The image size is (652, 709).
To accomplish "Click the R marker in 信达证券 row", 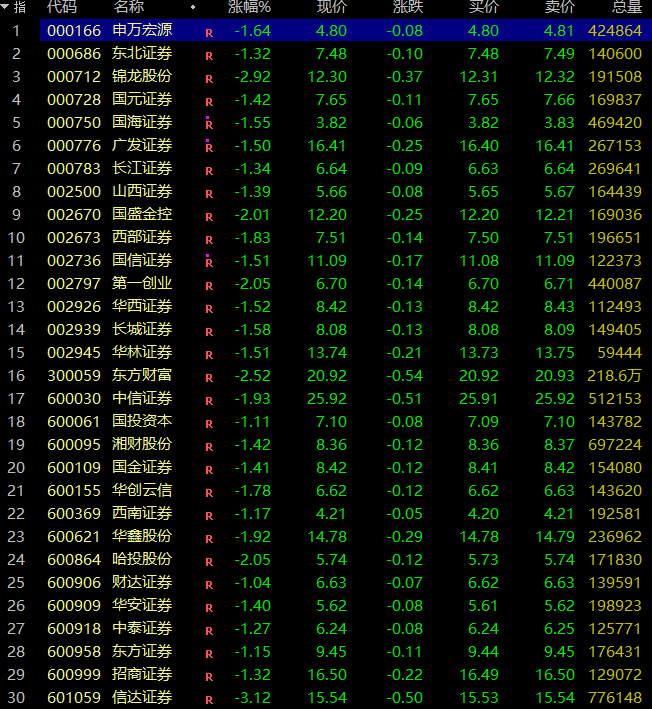I will (209, 699).
